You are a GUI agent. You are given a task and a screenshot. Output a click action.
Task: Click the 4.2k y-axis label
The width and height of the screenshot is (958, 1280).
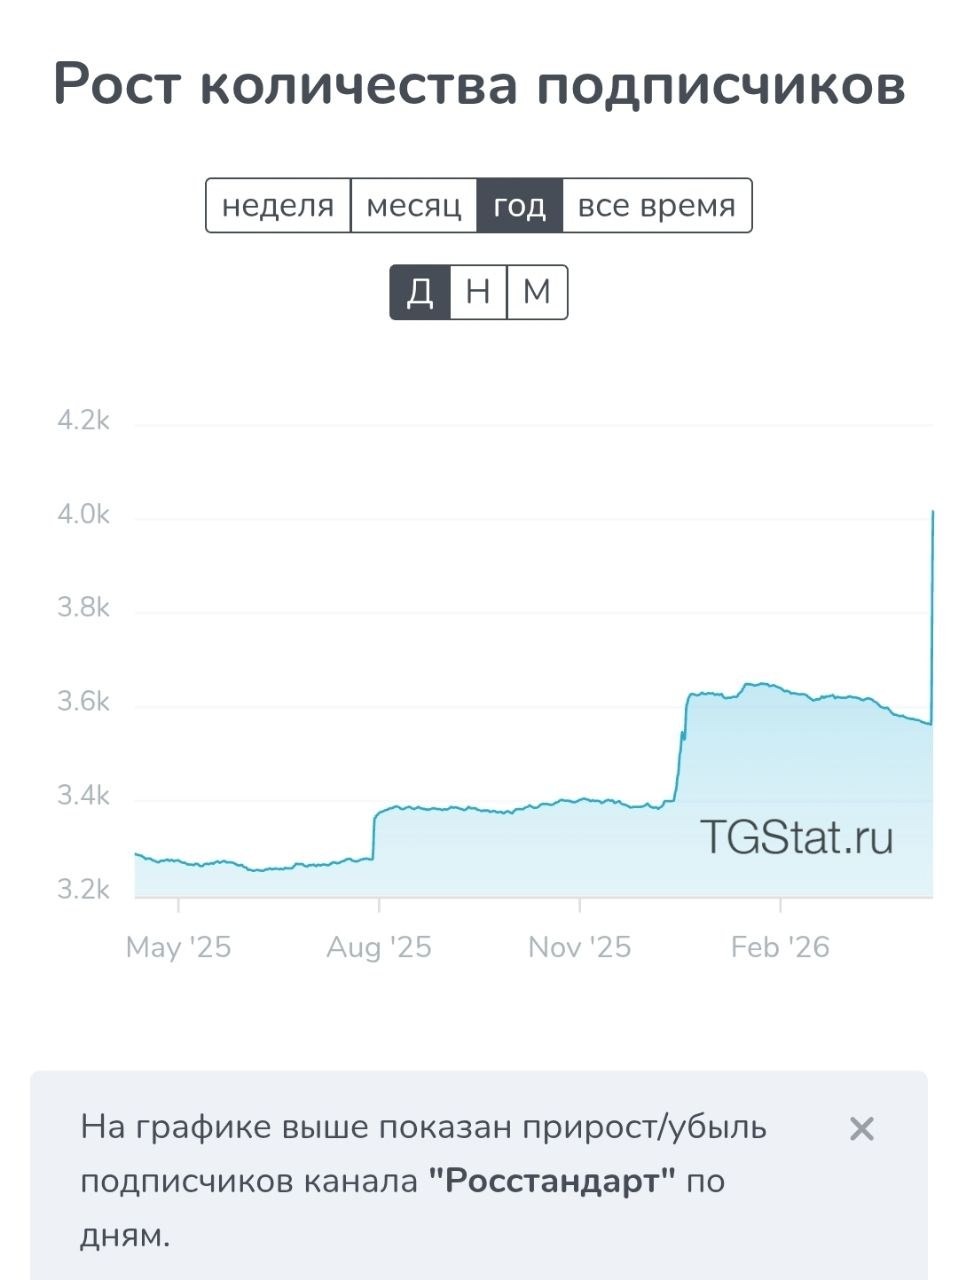click(x=83, y=420)
